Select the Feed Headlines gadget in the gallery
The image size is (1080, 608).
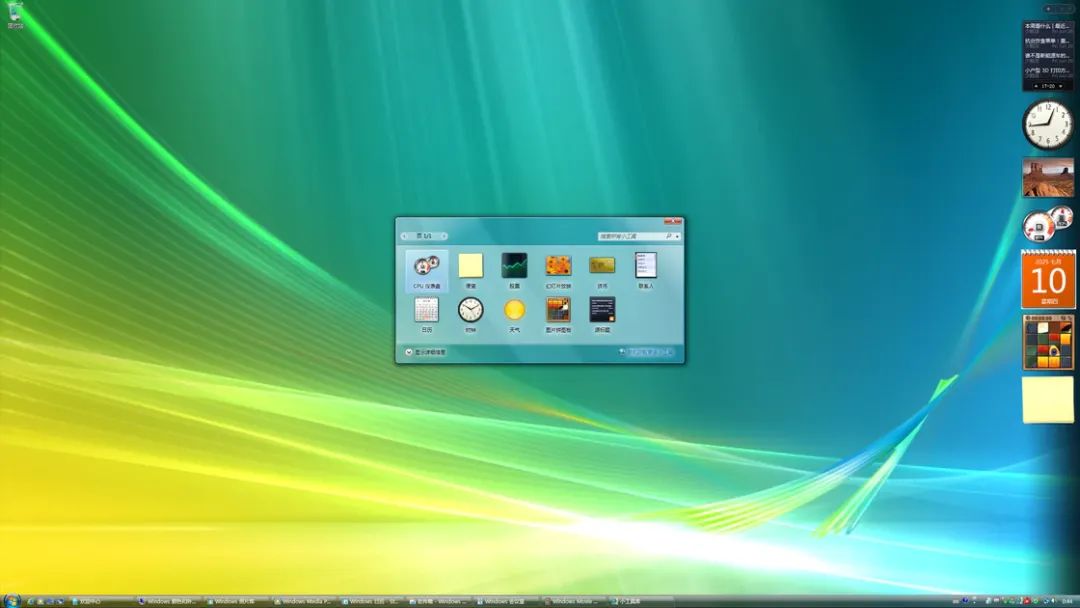tap(602, 314)
